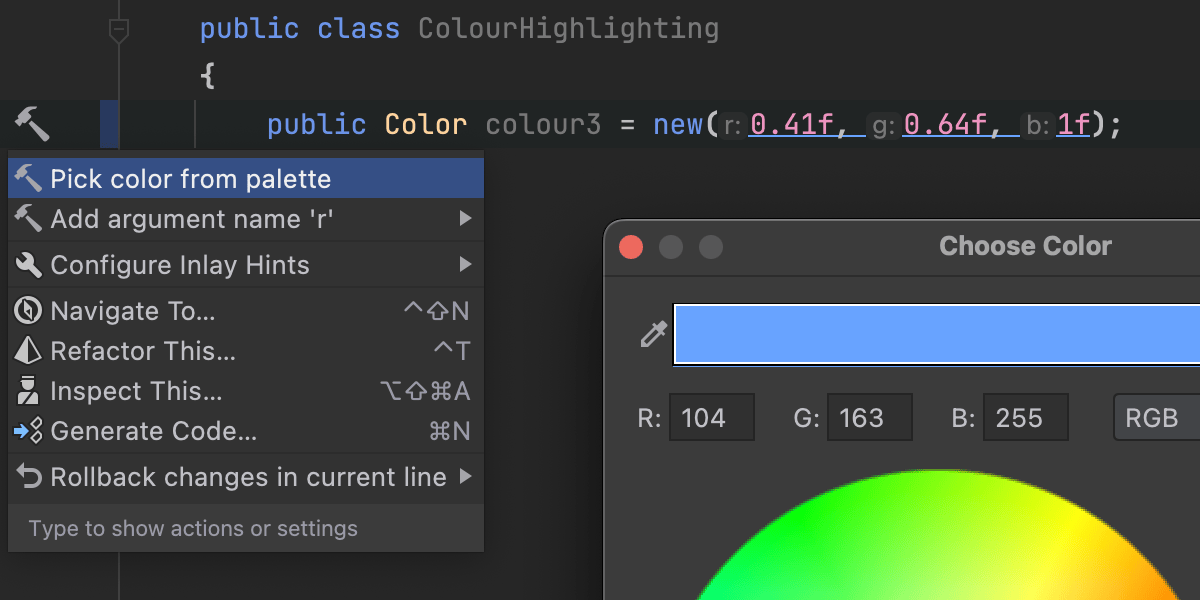Image resolution: width=1200 pixels, height=600 pixels.
Task: Click the eyedropper color picker icon
Action: [653, 334]
